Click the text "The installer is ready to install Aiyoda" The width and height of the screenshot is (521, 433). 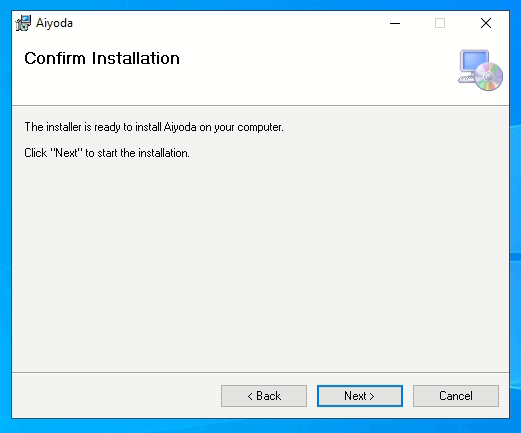pos(110,127)
